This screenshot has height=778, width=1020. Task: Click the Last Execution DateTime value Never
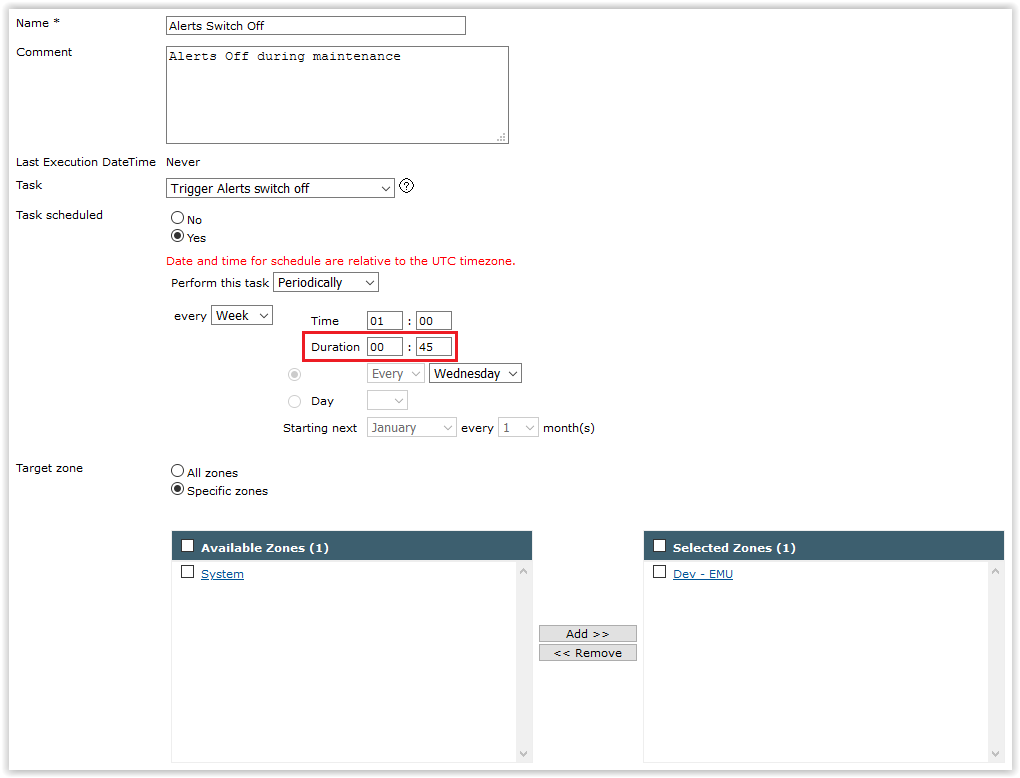click(183, 162)
